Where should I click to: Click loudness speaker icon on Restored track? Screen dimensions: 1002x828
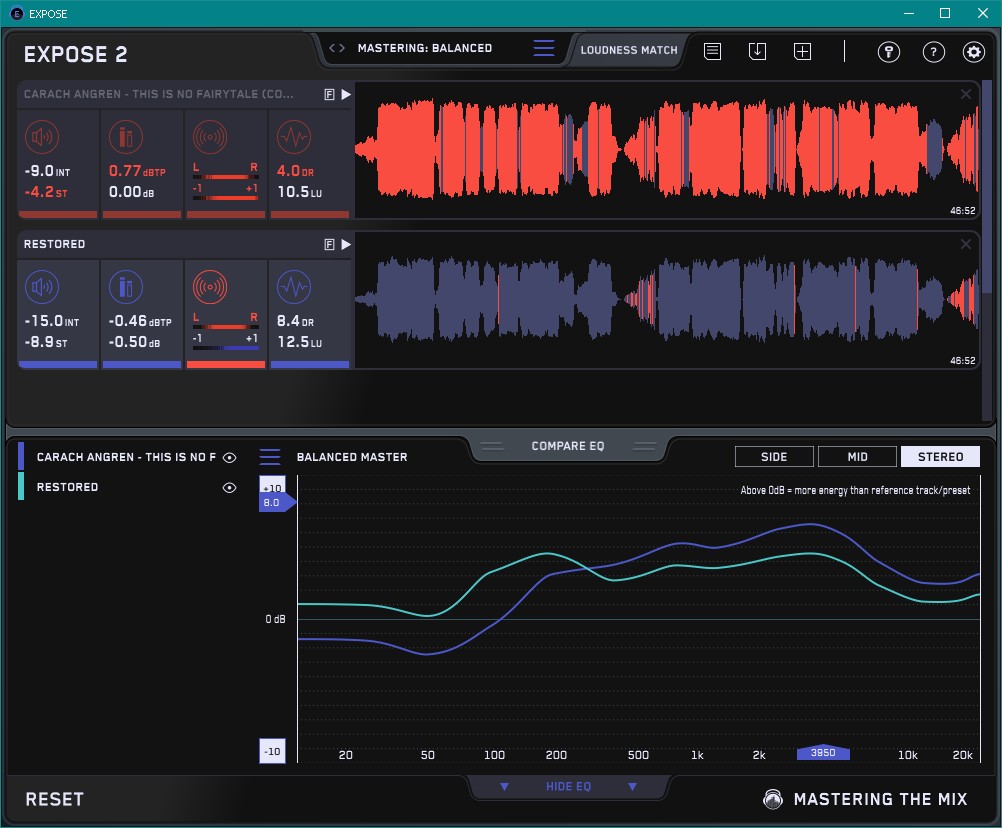(41, 288)
